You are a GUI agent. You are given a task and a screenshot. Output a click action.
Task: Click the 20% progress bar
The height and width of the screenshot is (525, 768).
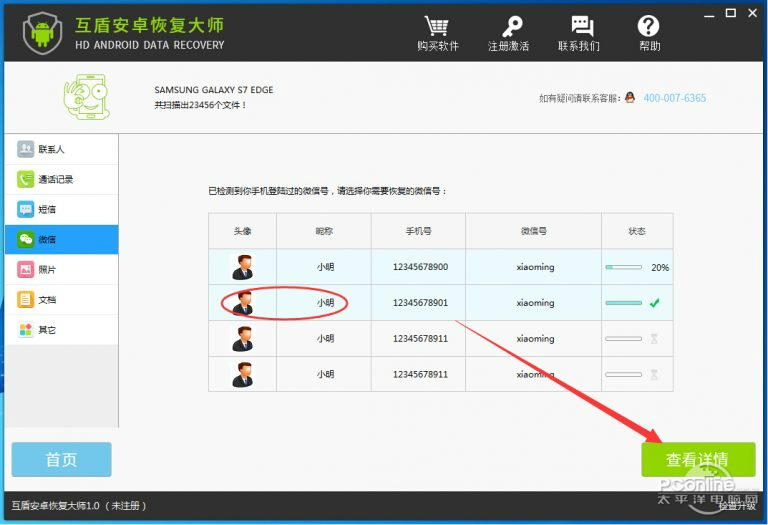pyautogui.click(x=624, y=267)
